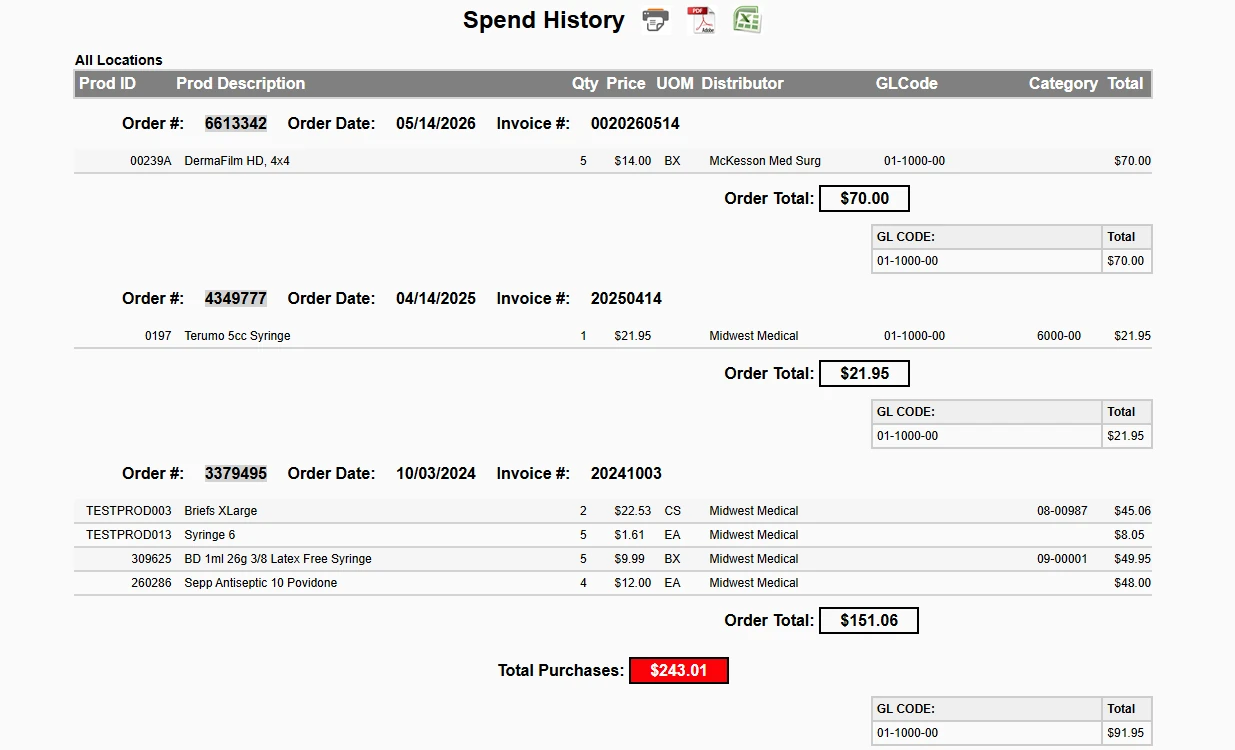Screen dimensions: 1235x750
Task: Click the Qty column header
Action: click(x=585, y=83)
